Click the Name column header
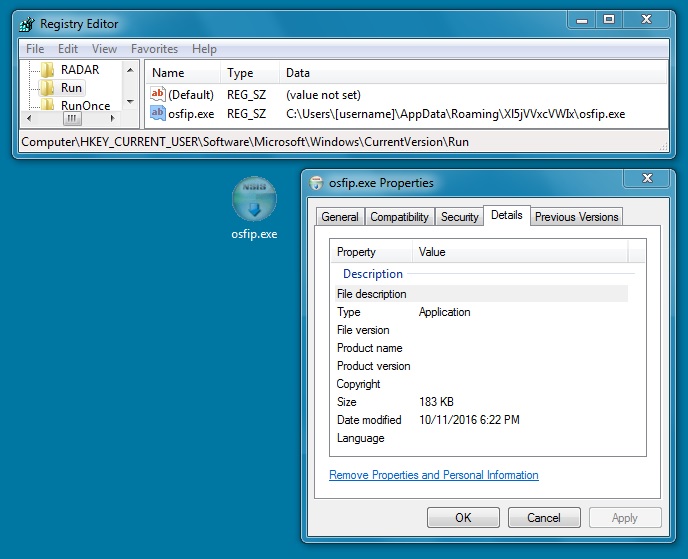 pyautogui.click(x=183, y=73)
